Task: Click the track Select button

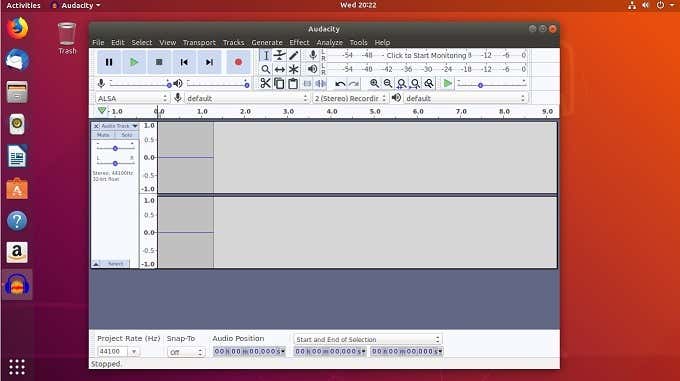Action: point(115,264)
